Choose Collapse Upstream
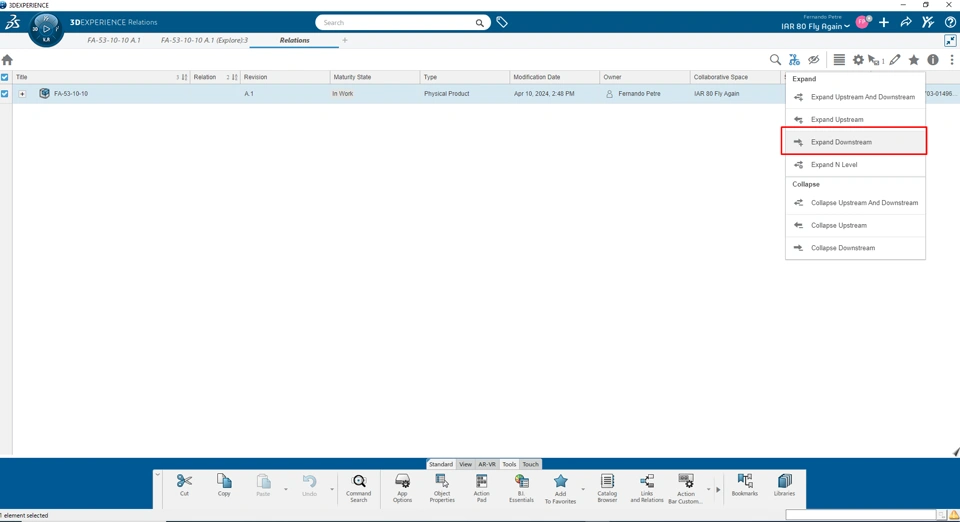The image size is (960, 522). [x=855, y=225]
